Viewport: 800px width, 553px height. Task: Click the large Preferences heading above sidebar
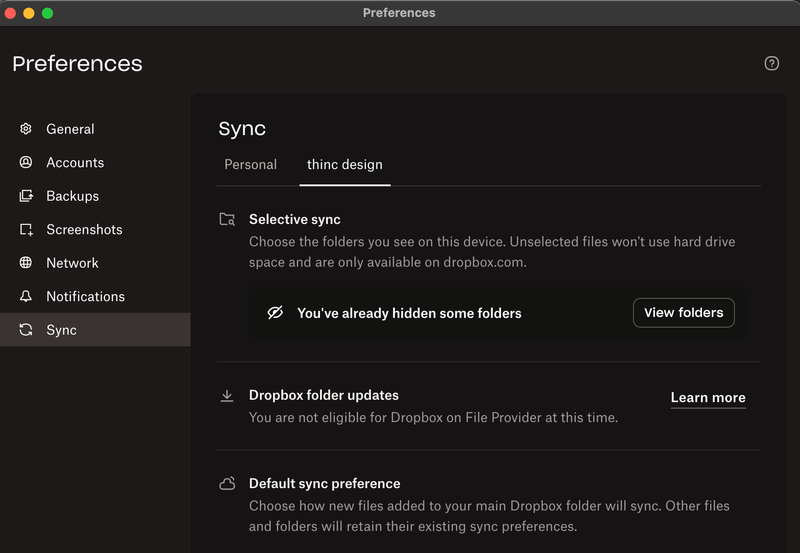77,64
